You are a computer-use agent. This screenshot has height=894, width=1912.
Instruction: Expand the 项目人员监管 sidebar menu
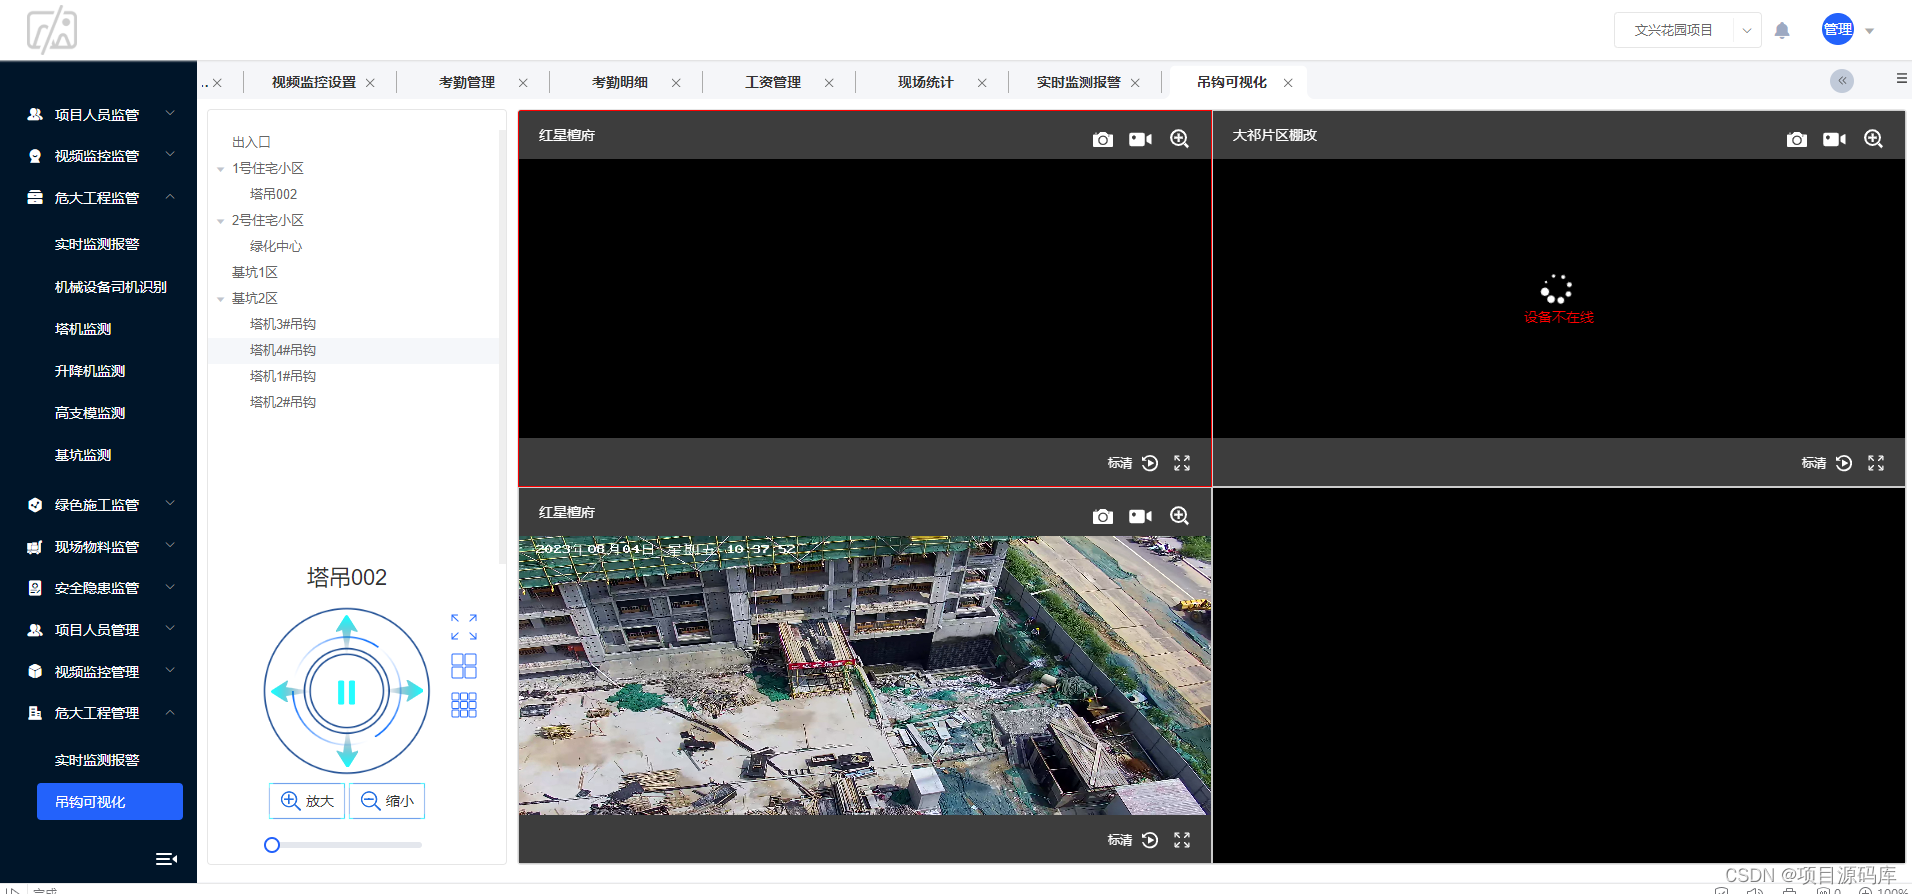point(98,114)
